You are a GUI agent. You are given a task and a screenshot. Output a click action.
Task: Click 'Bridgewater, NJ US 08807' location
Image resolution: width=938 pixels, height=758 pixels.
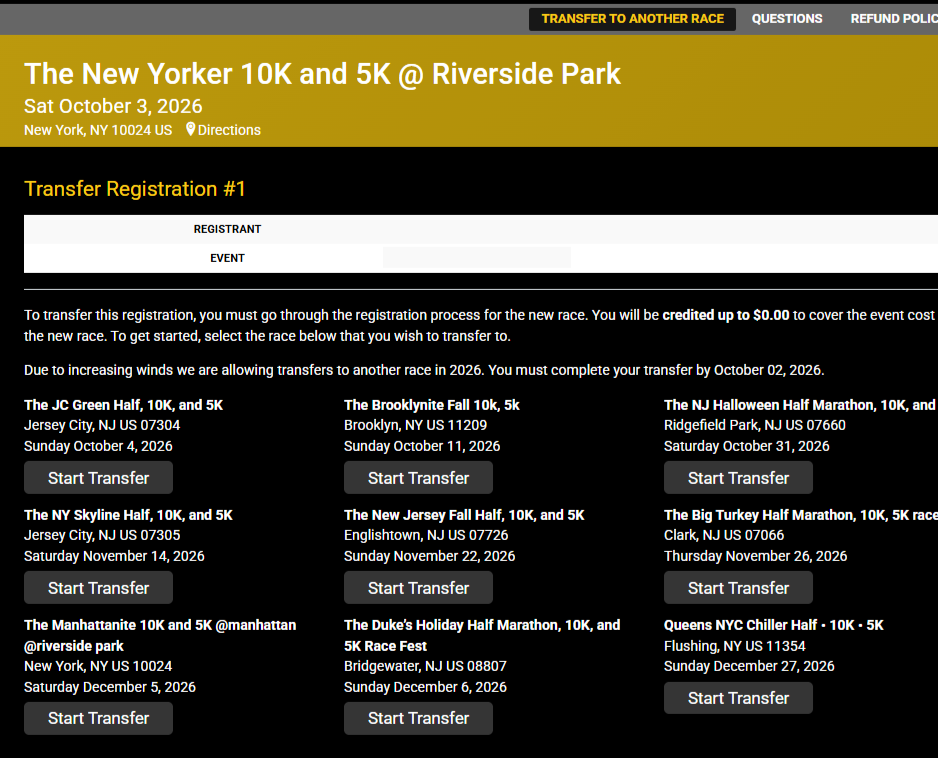click(x=425, y=666)
